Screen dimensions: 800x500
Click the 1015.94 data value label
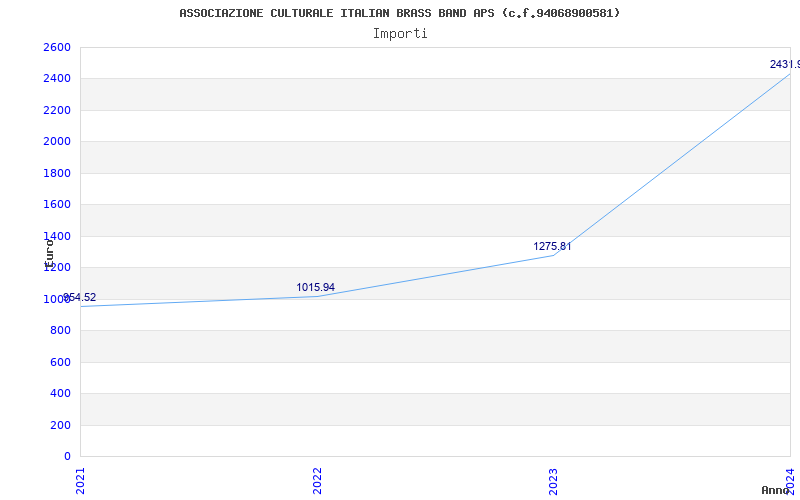[x=315, y=287]
